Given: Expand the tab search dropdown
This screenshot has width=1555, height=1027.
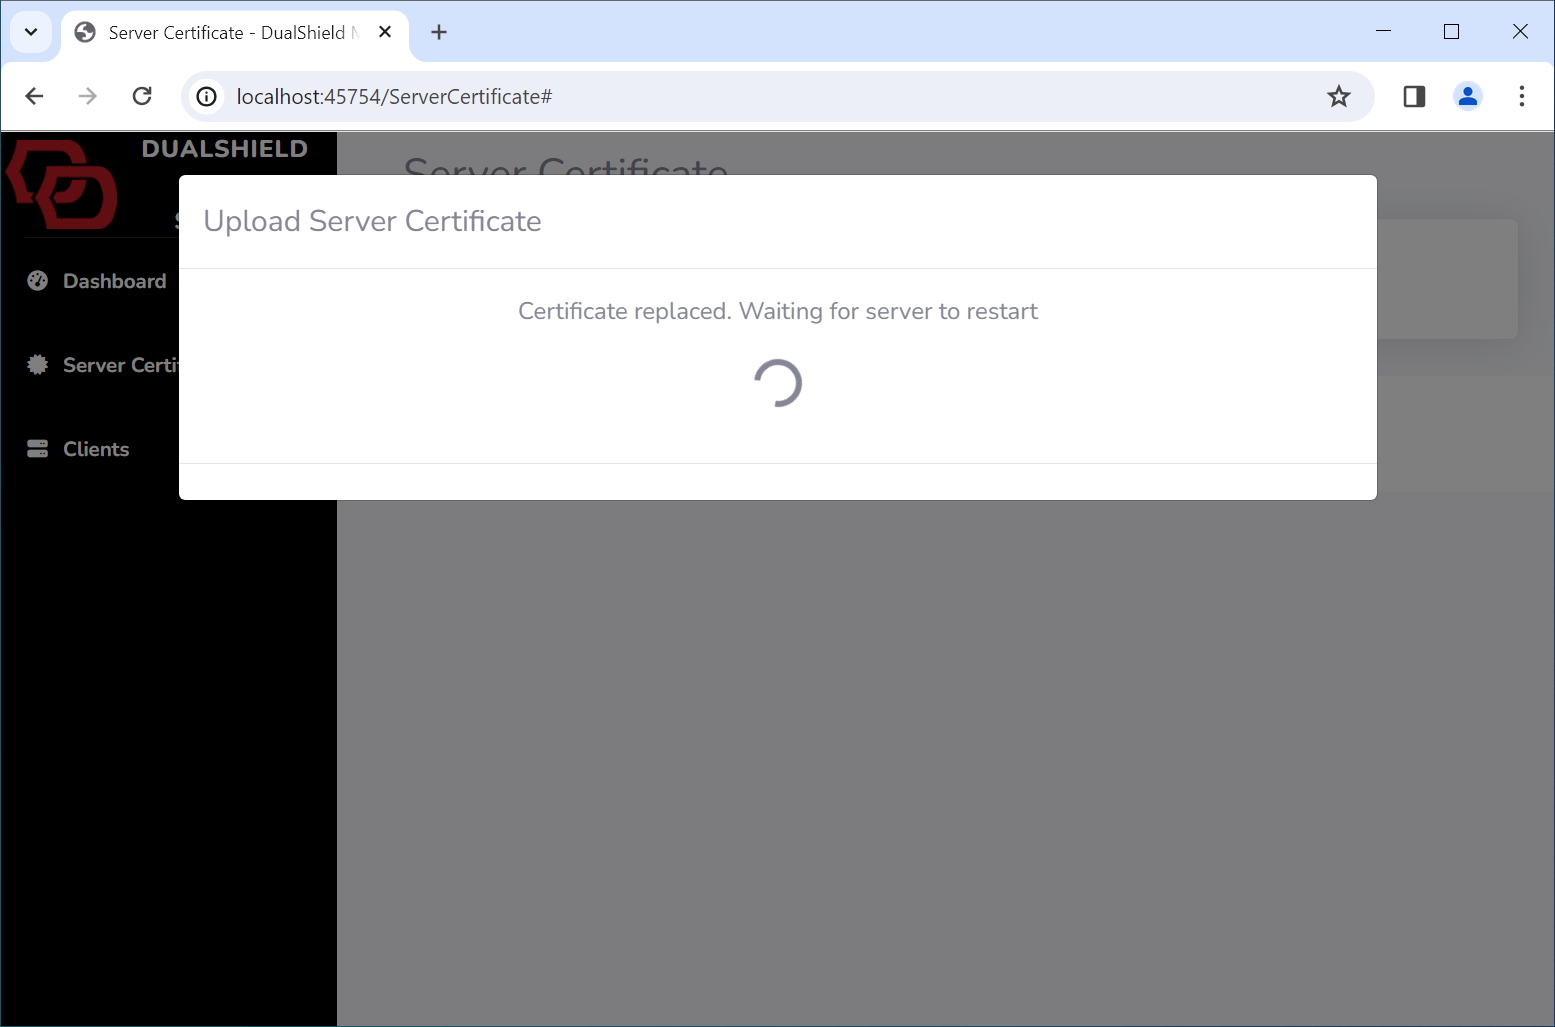Looking at the screenshot, I should (31, 32).
